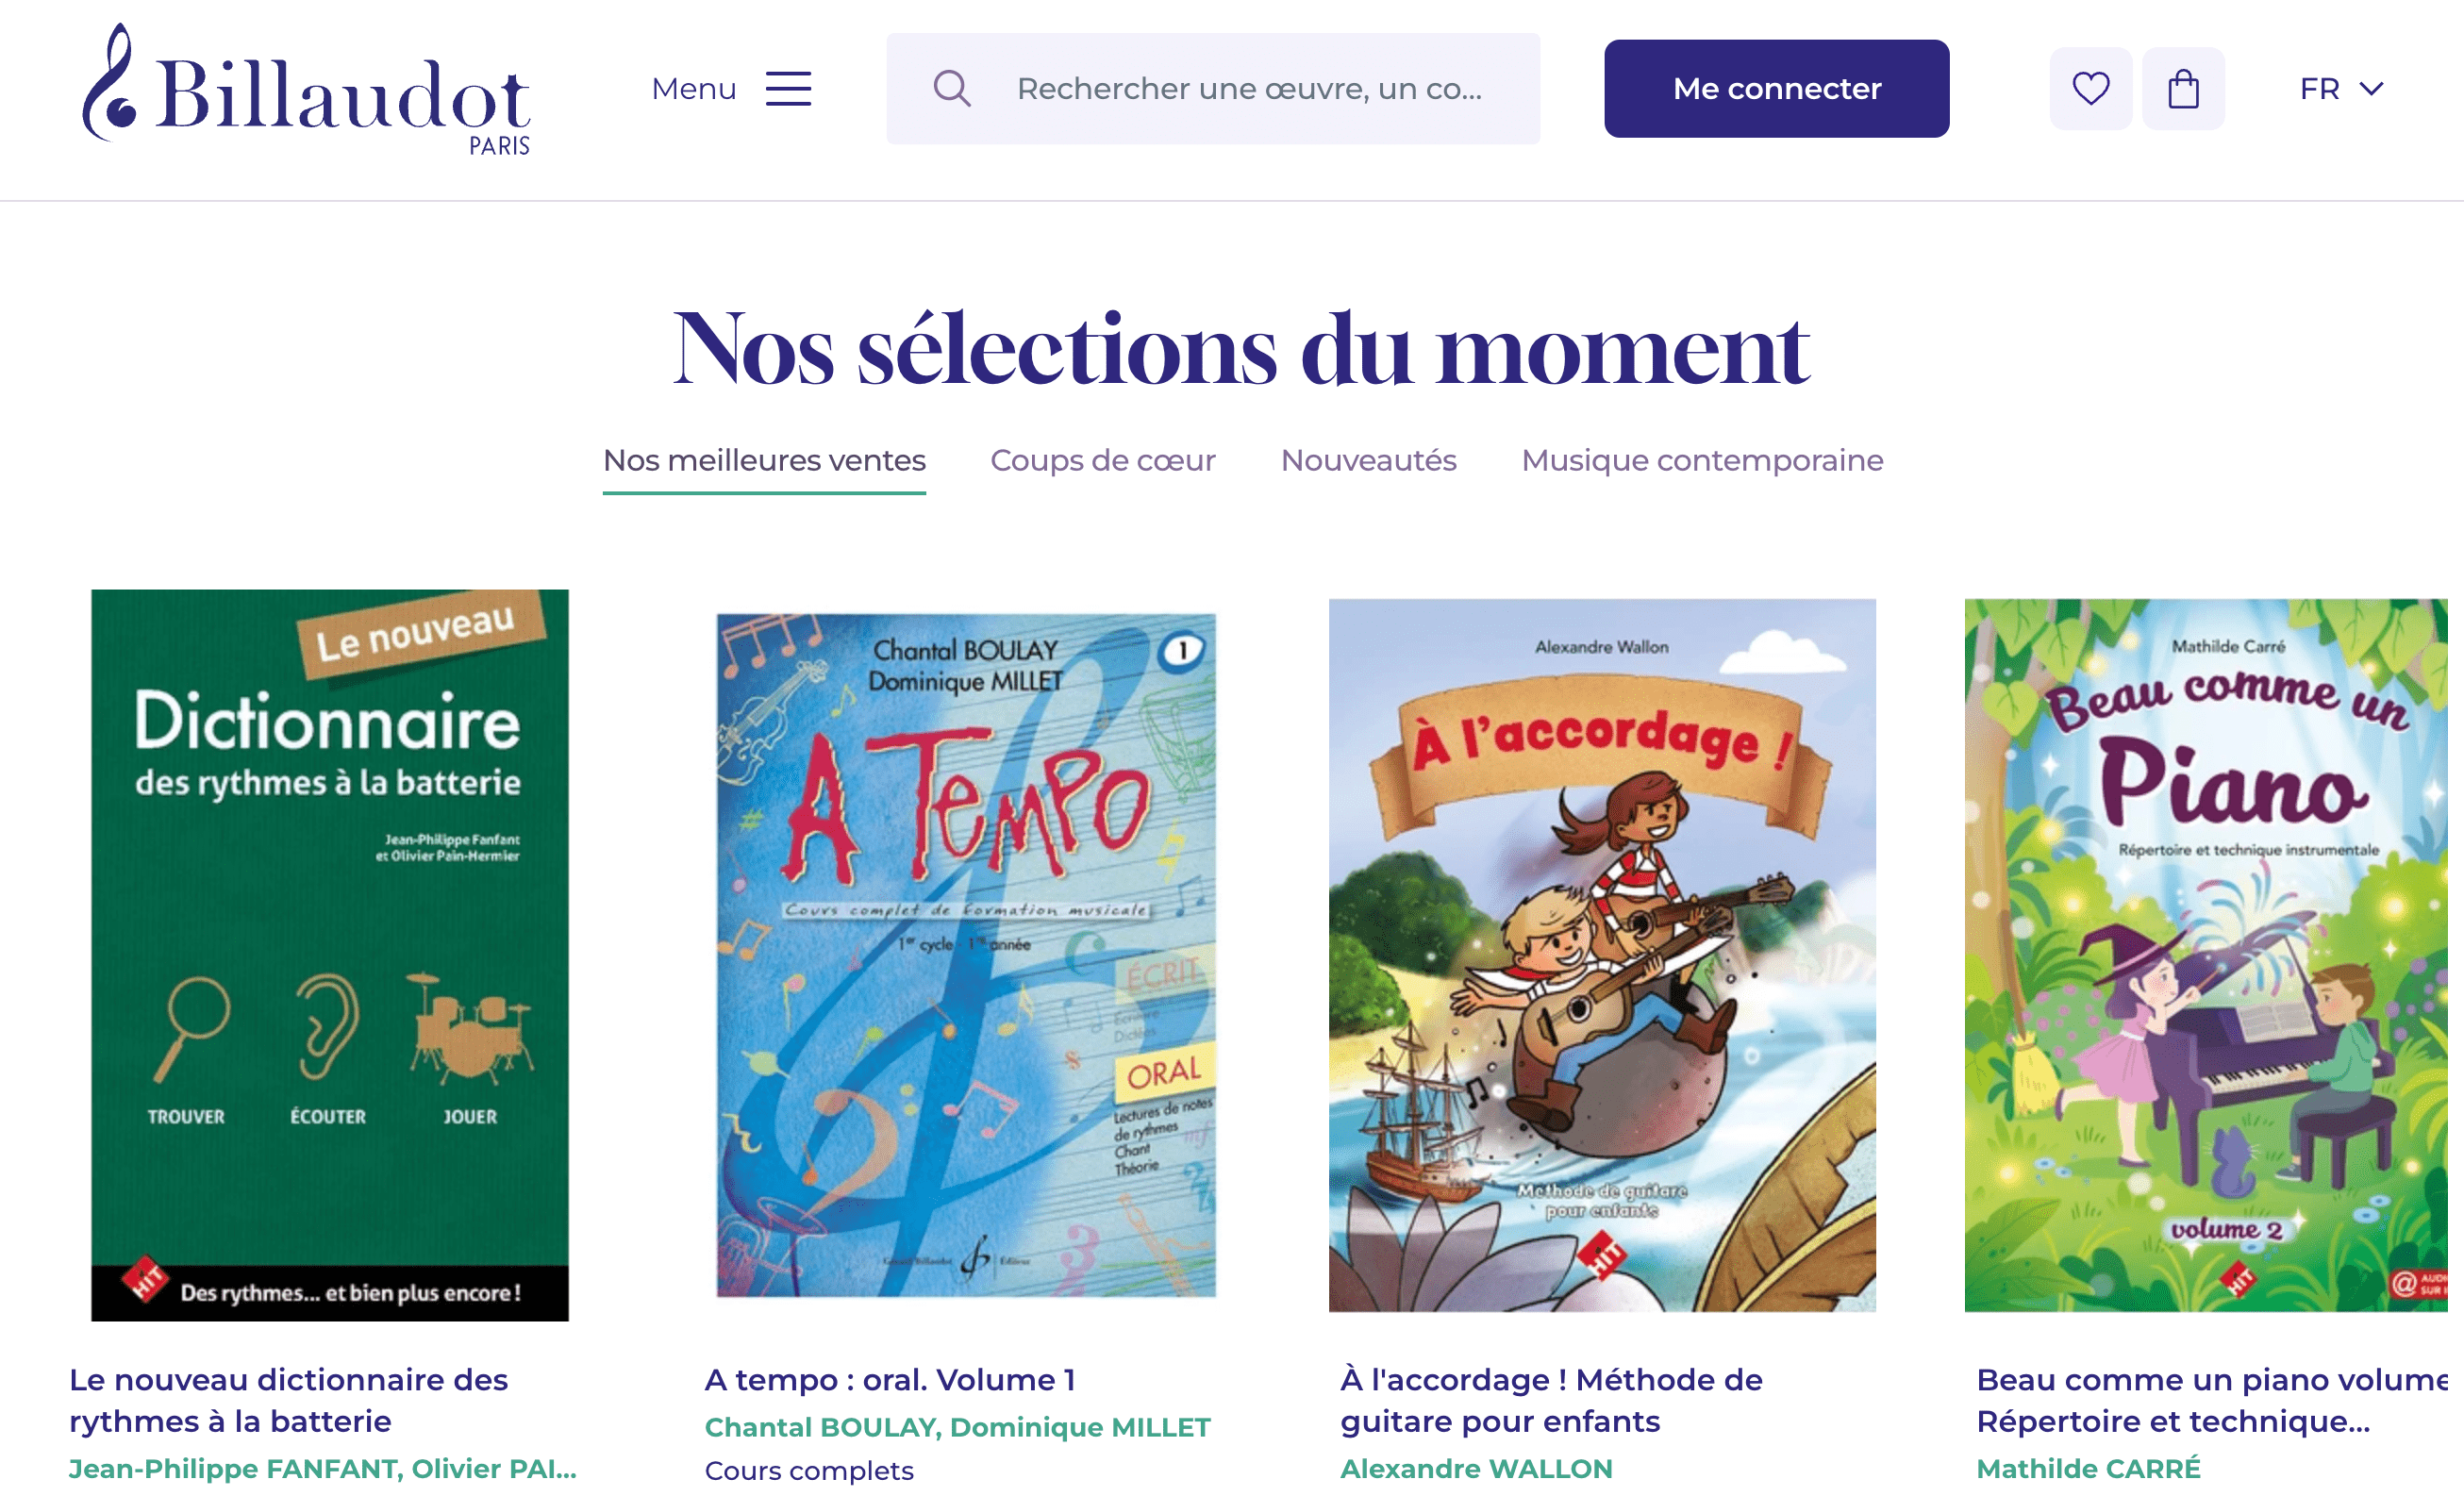Select the Nos meilleures ventes tab
The image size is (2464, 1496).
pyautogui.click(x=764, y=461)
